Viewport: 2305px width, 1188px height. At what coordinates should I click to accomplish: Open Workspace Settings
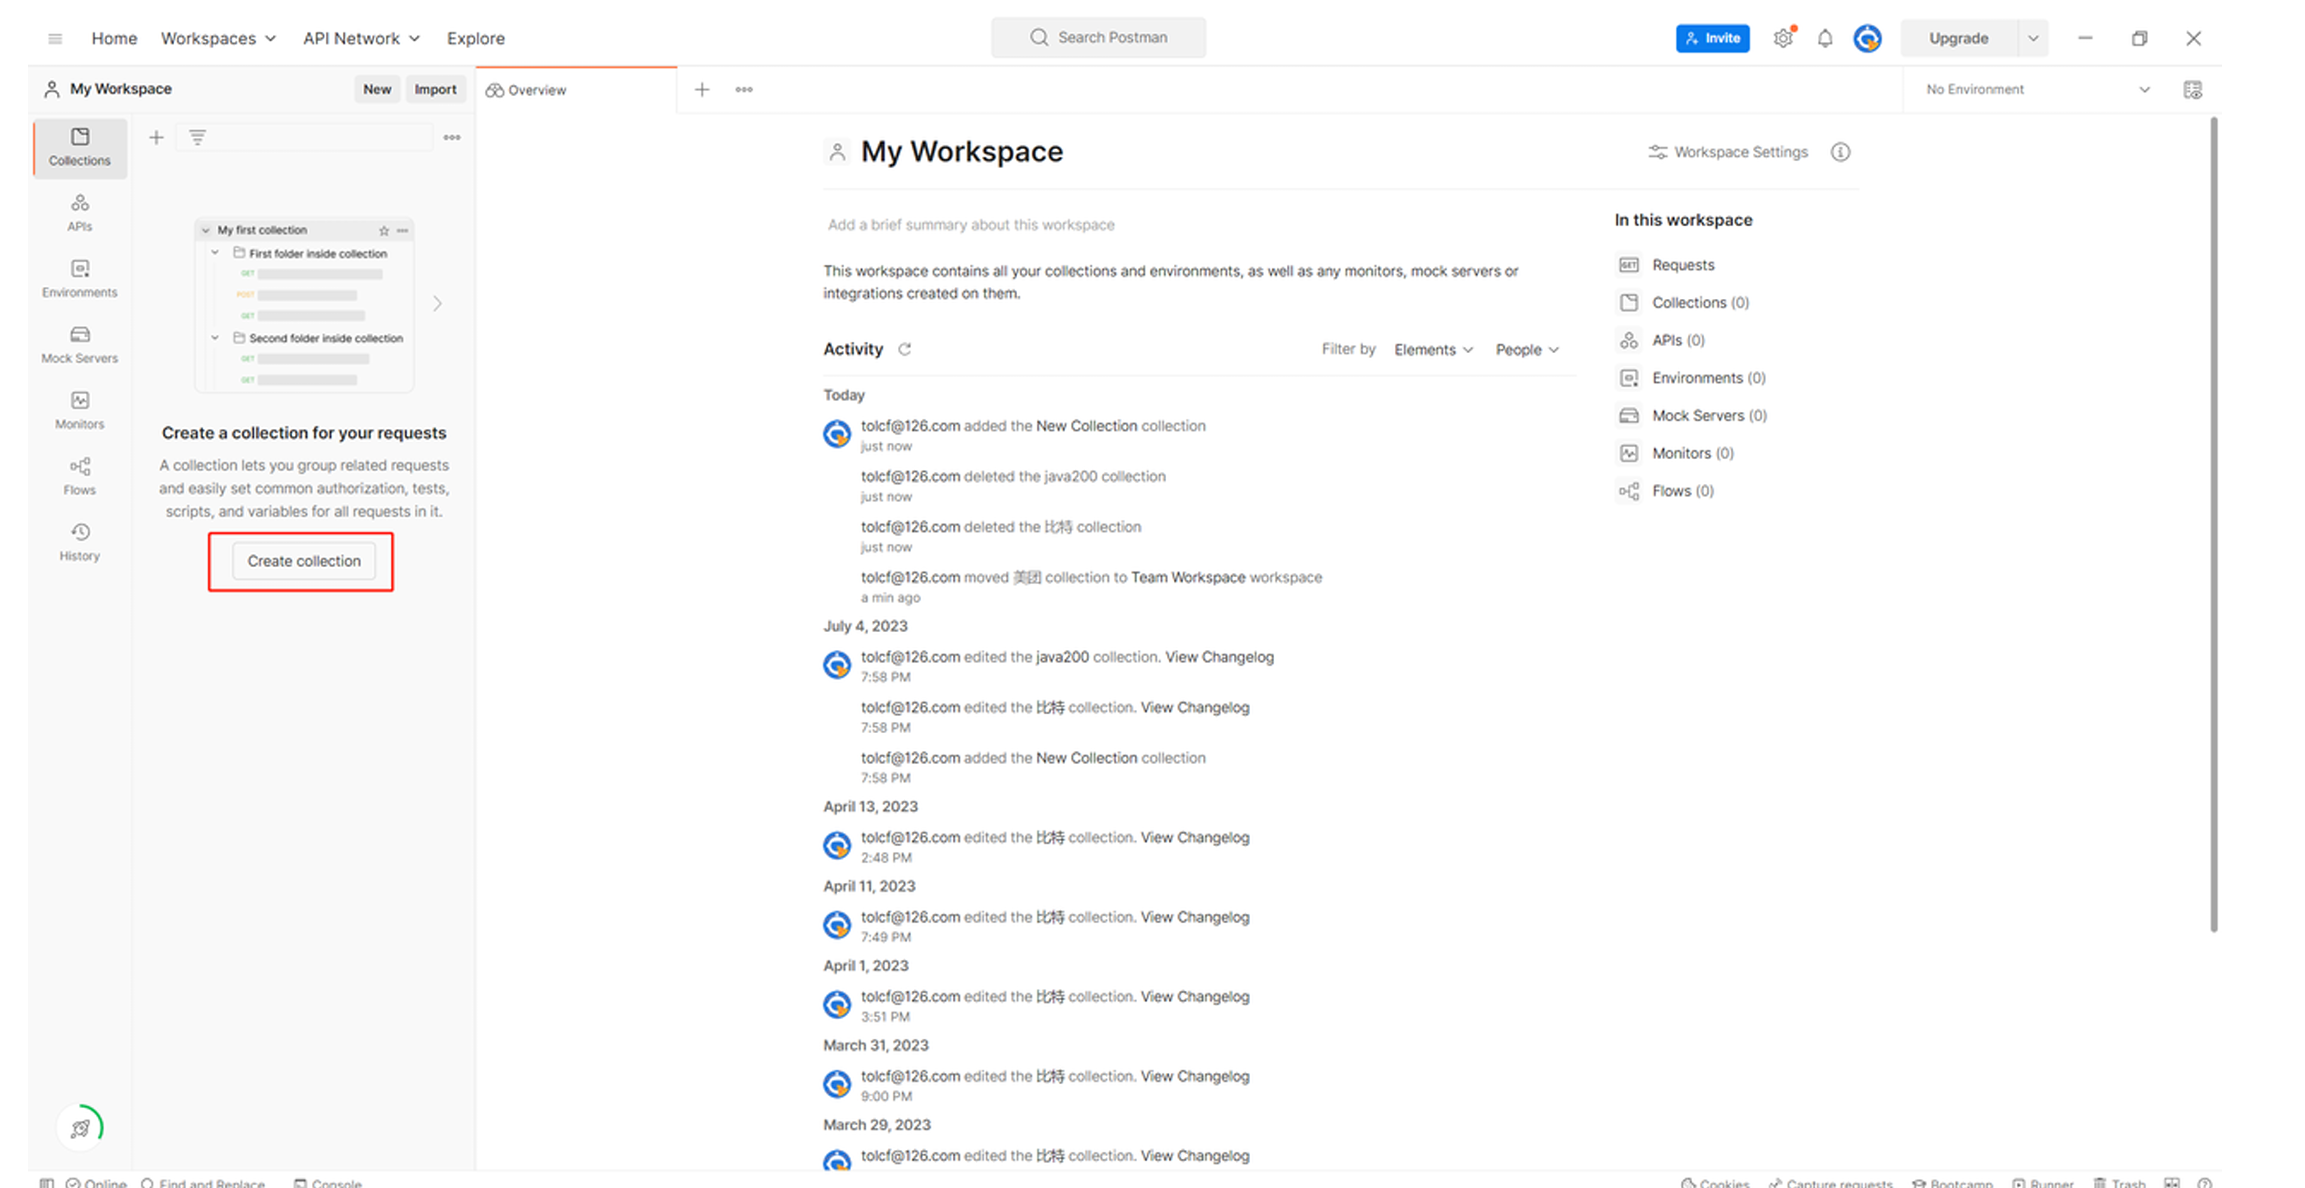pyautogui.click(x=1728, y=152)
